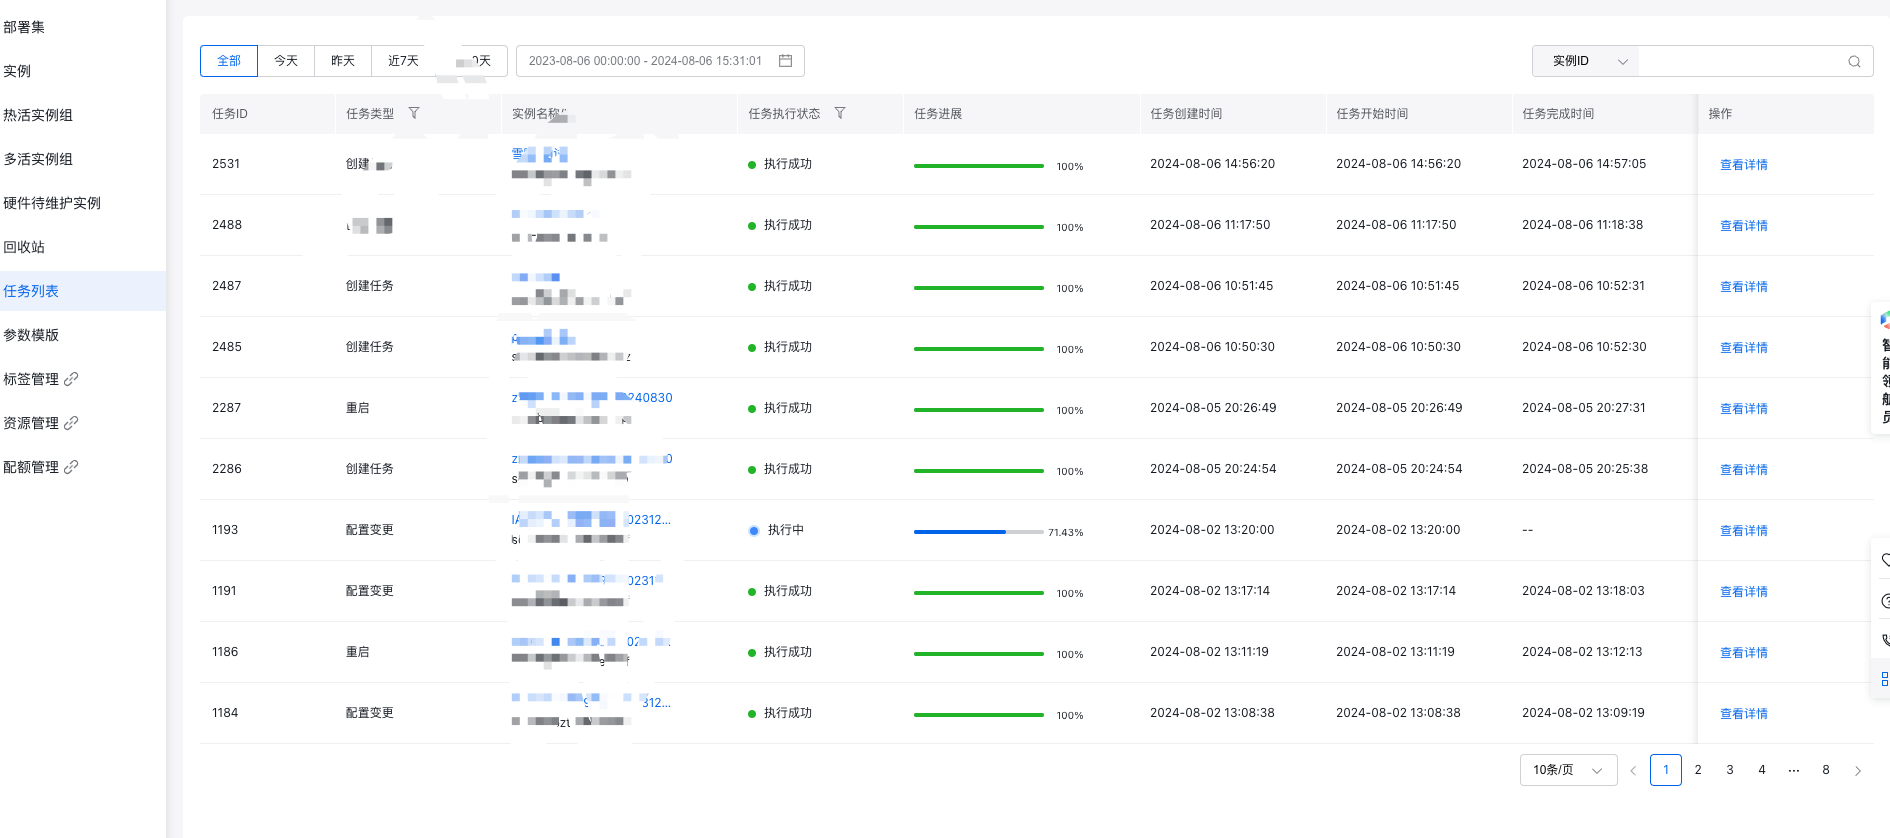View details for task 2485
Image resolution: width=1890 pixels, height=838 pixels.
pyautogui.click(x=1743, y=348)
